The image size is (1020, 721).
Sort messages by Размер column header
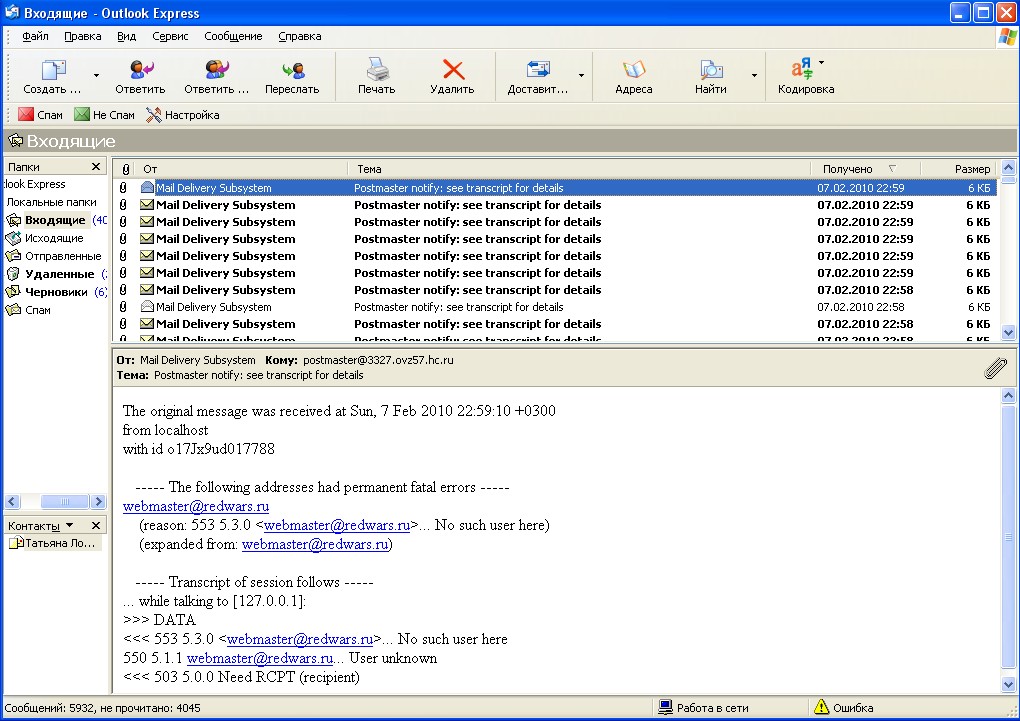pos(960,169)
